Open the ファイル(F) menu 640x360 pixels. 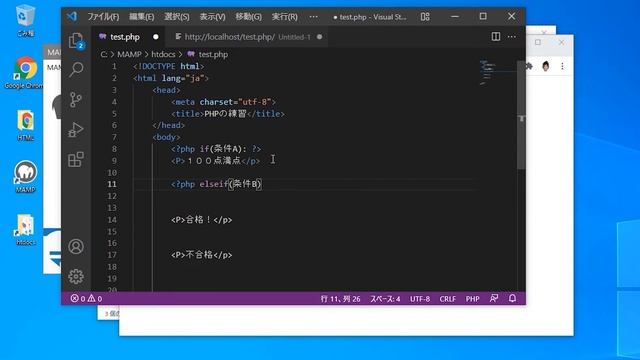coord(103,17)
